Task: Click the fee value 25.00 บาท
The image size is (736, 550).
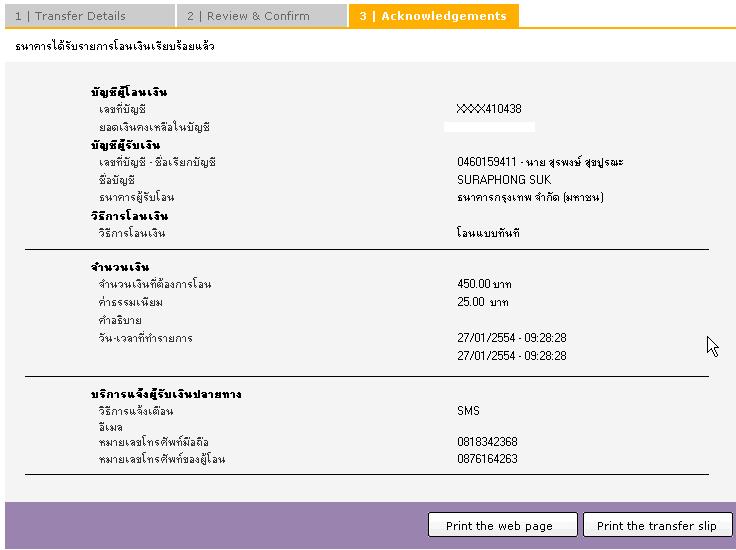Action: [482, 302]
